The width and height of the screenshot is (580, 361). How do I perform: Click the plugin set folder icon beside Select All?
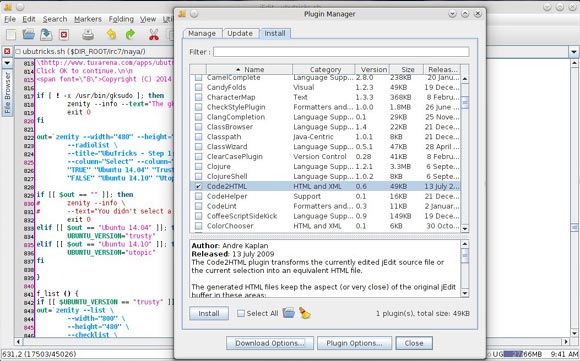click(289, 313)
